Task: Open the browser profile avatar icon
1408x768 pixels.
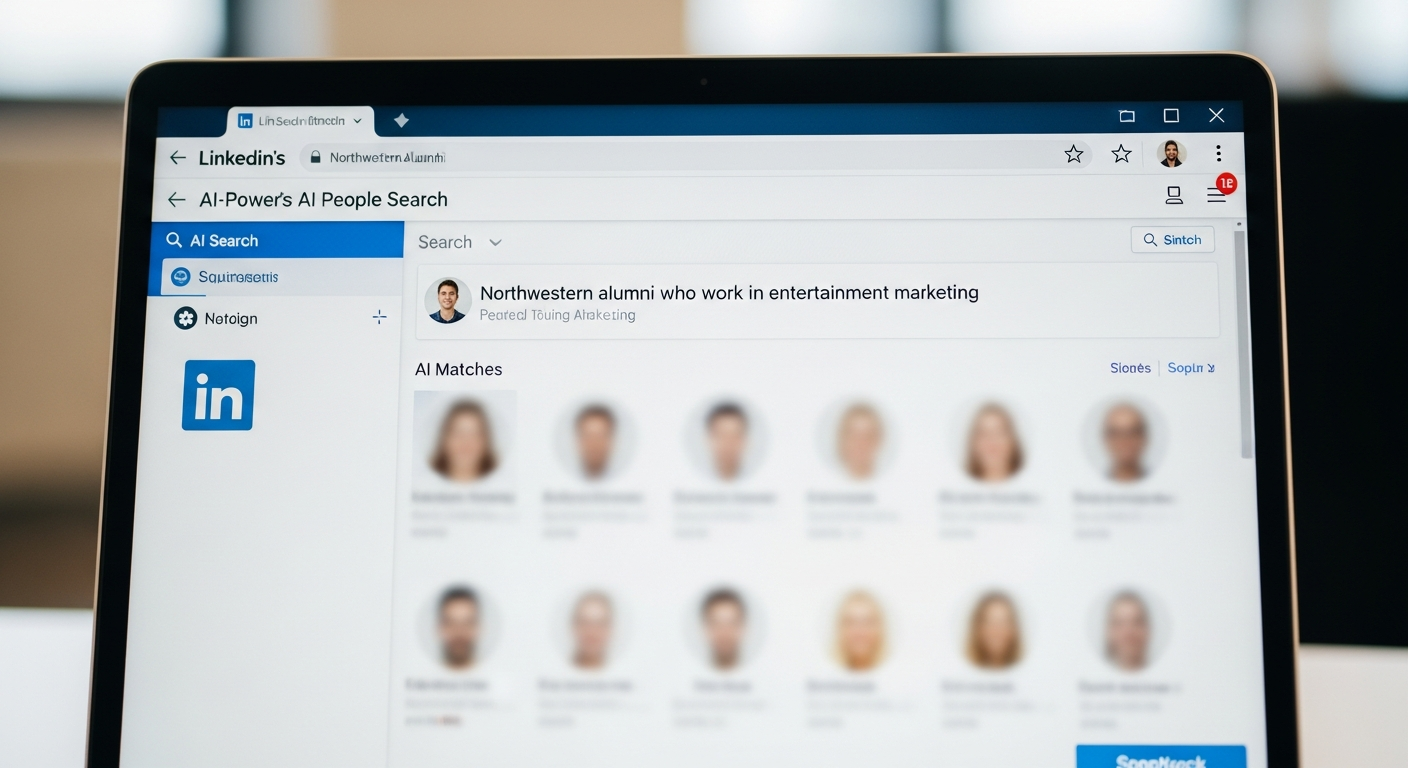Action: pyautogui.click(x=1171, y=154)
